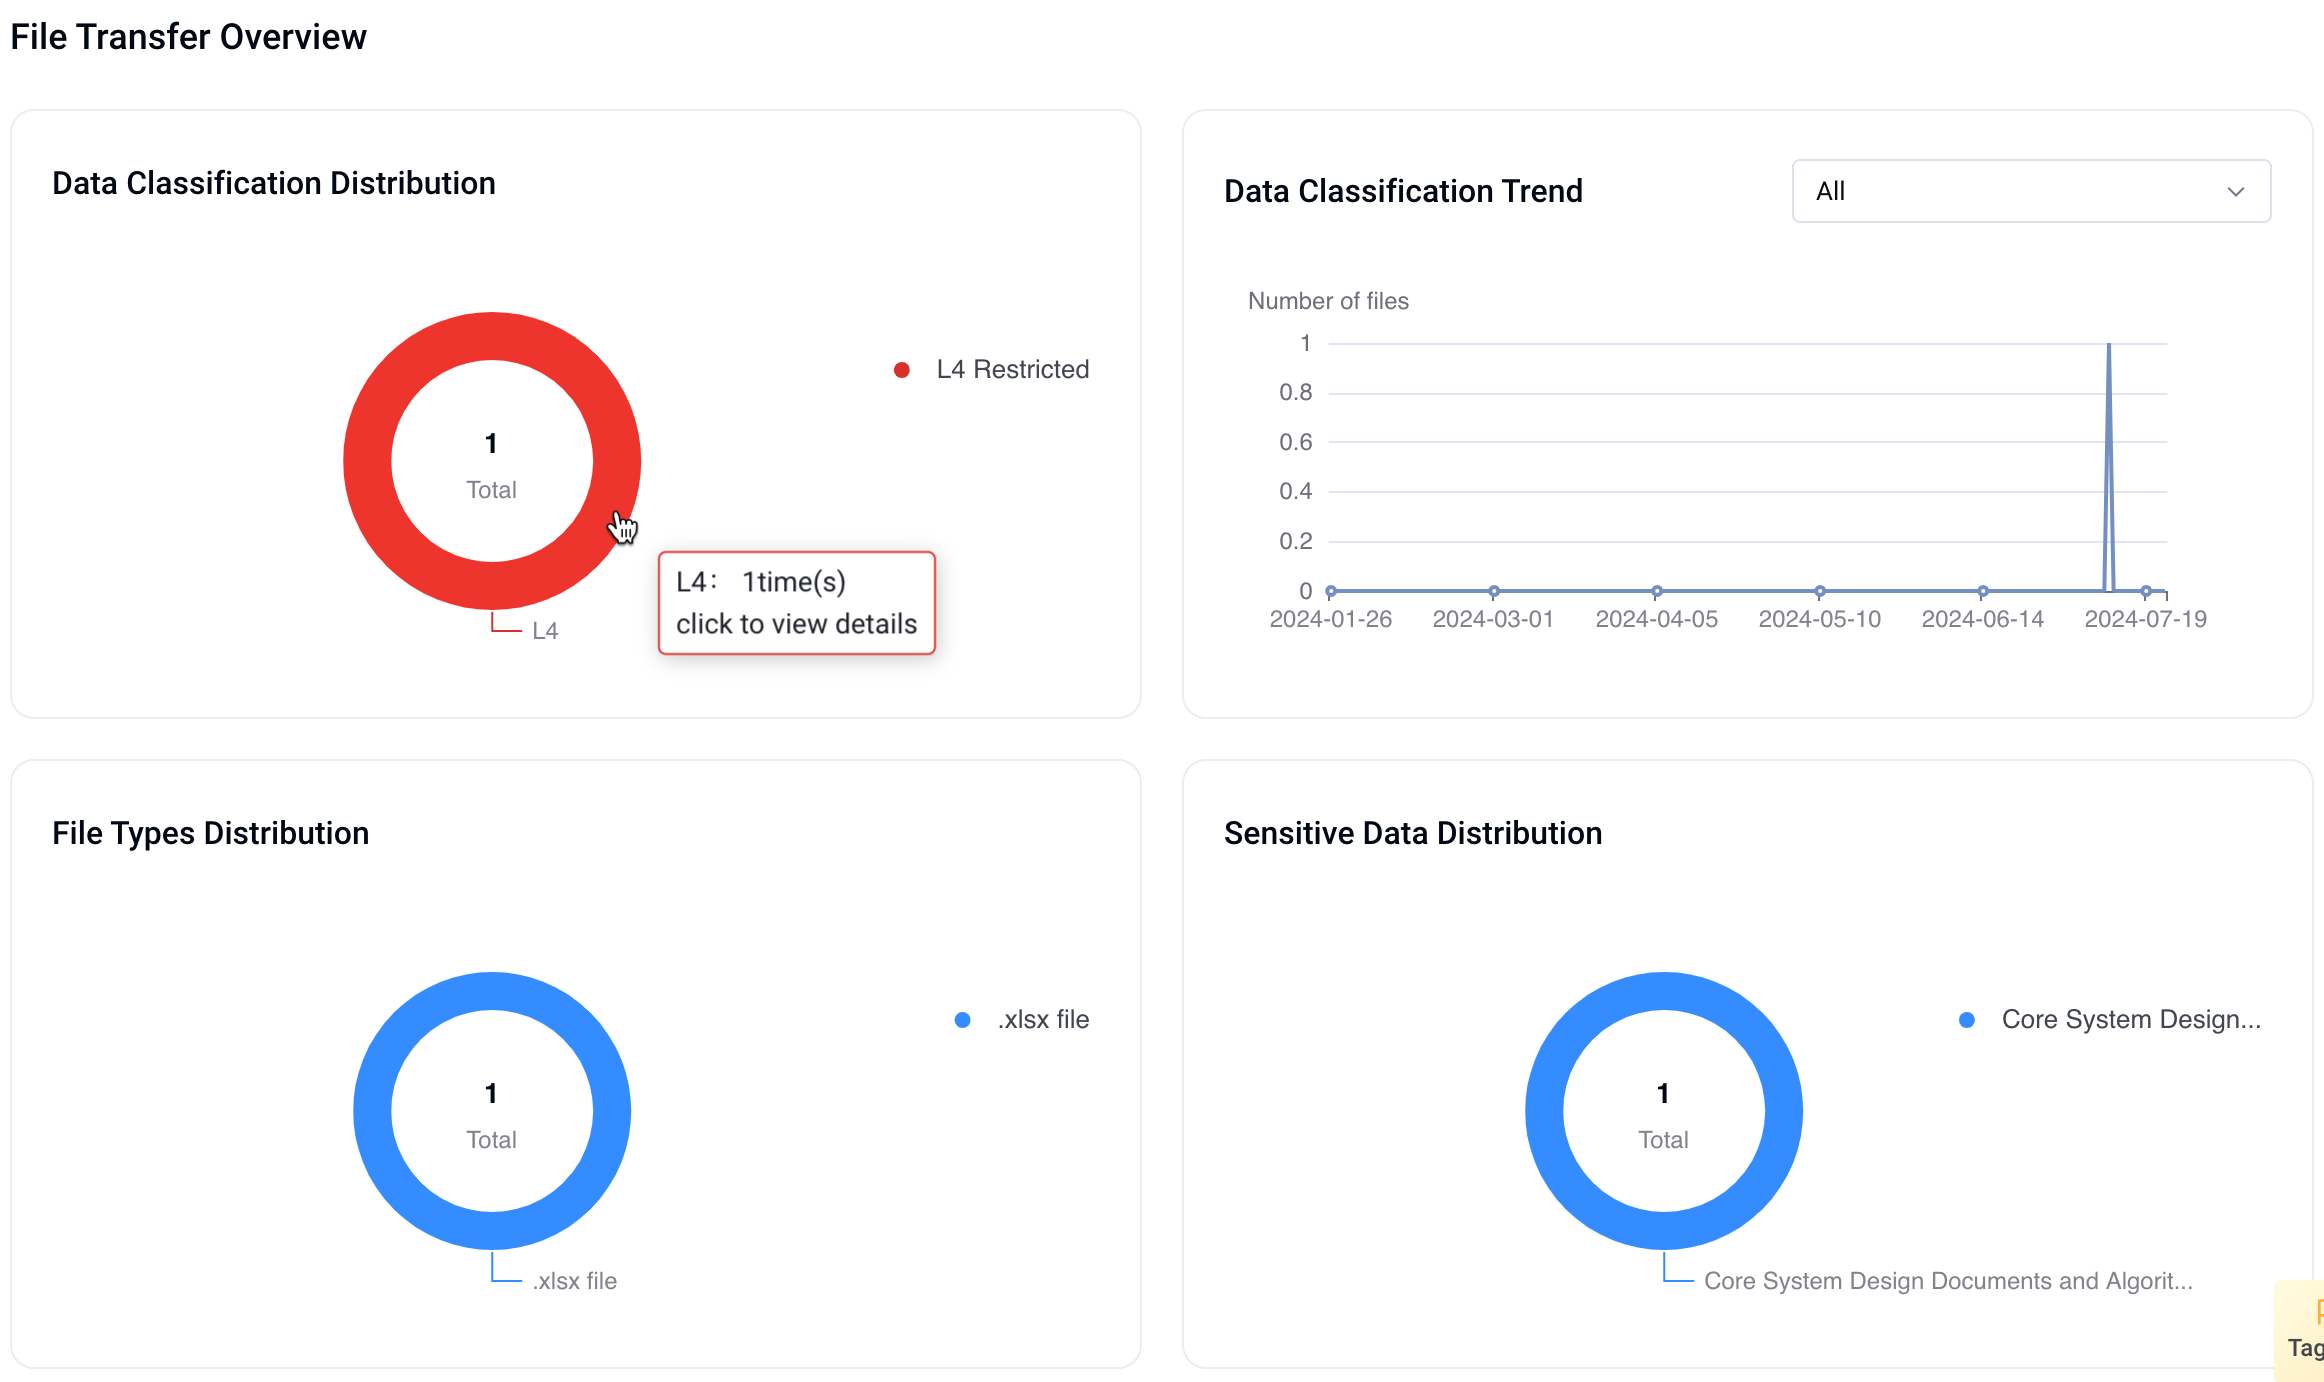Click the File Transfer Overview heading
Screen dimensions: 2324x1382
[188, 37]
